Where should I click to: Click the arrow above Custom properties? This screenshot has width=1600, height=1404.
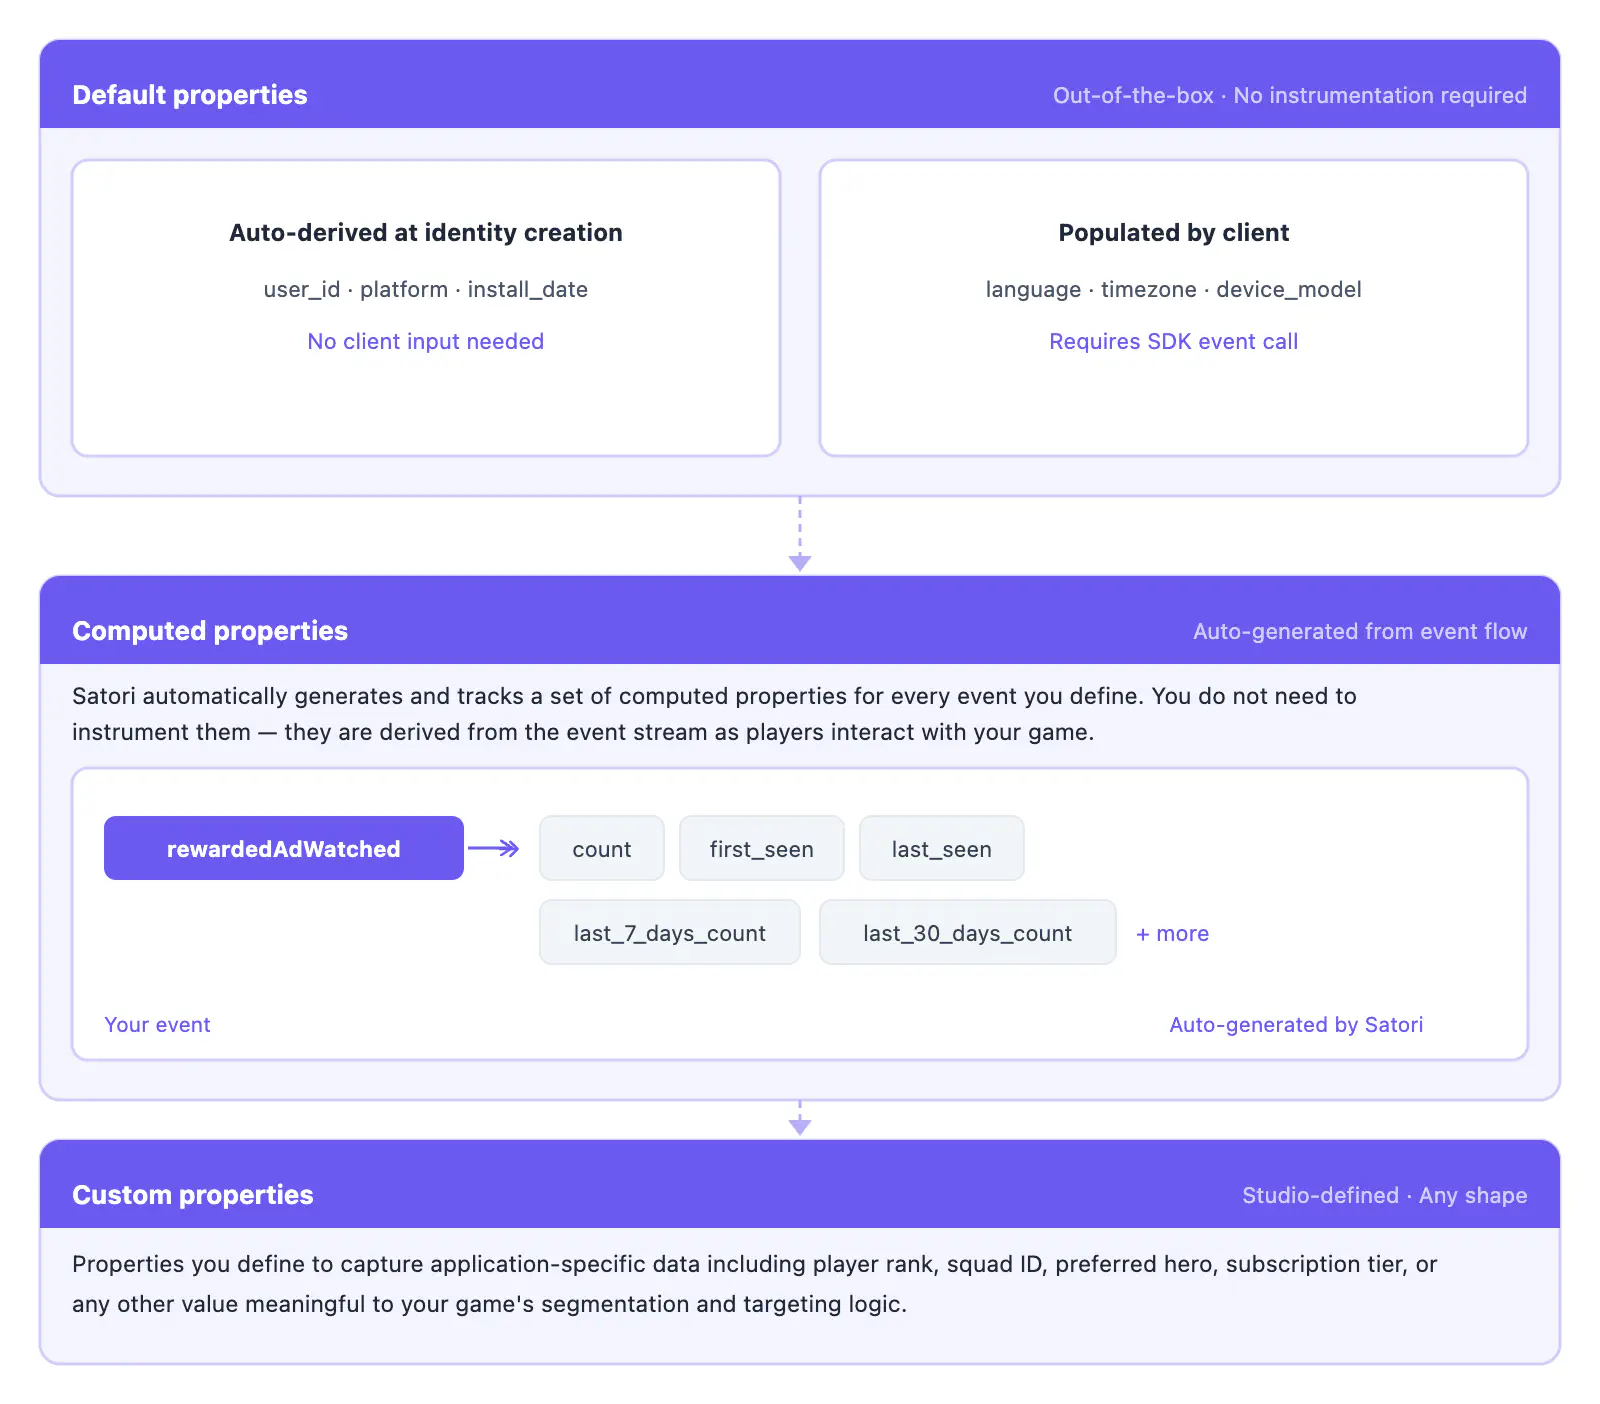(800, 1120)
